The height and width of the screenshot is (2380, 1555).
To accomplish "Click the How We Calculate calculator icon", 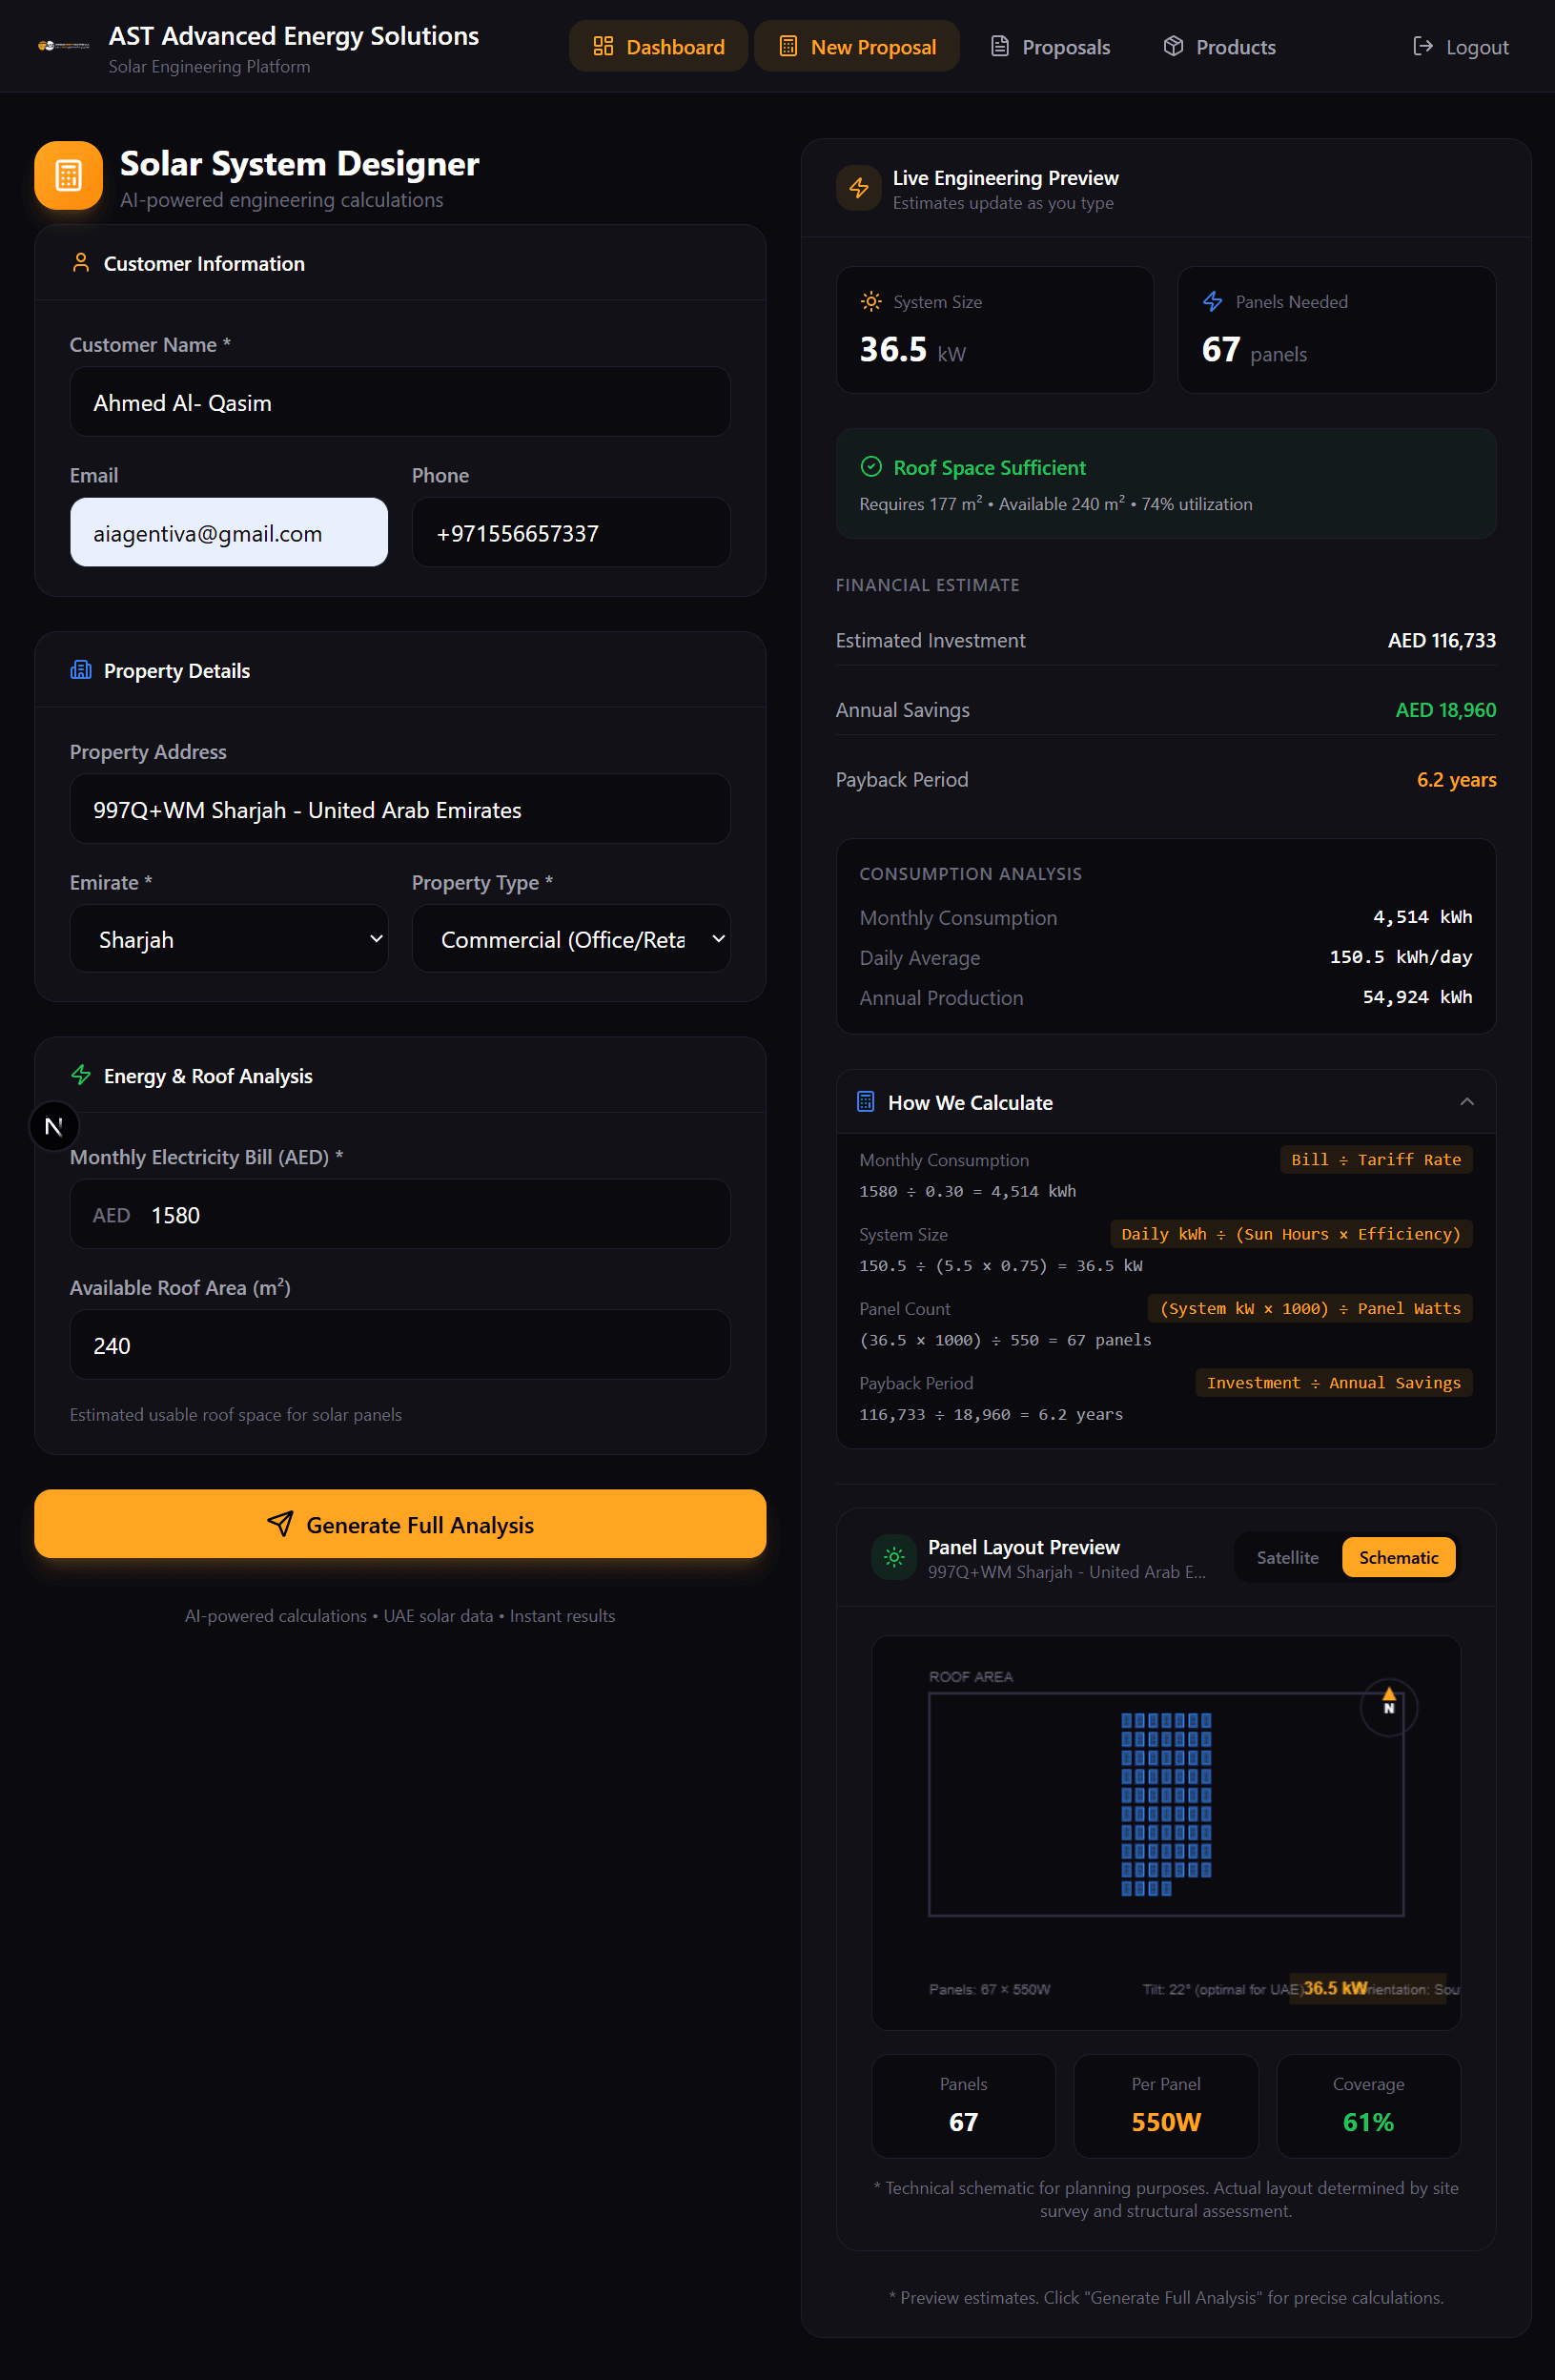I will 866,1101.
